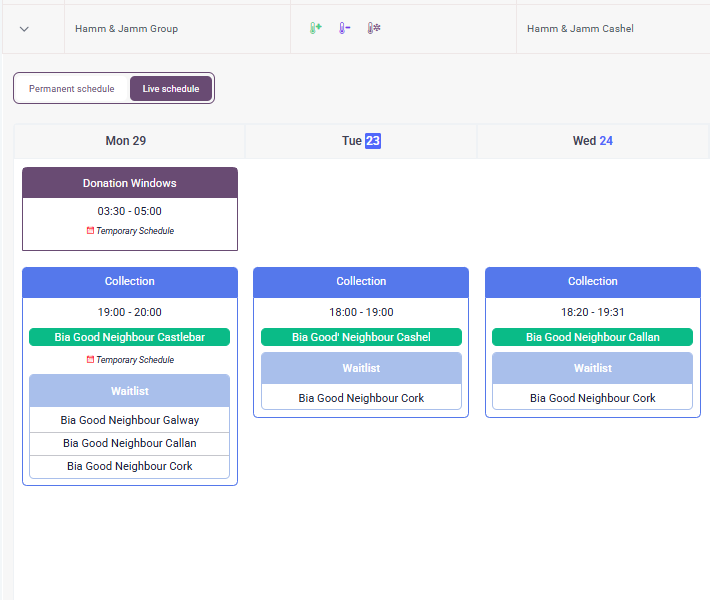
Task: Click the 03:30 - 05:00 donation time
Action: coord(130,211)
